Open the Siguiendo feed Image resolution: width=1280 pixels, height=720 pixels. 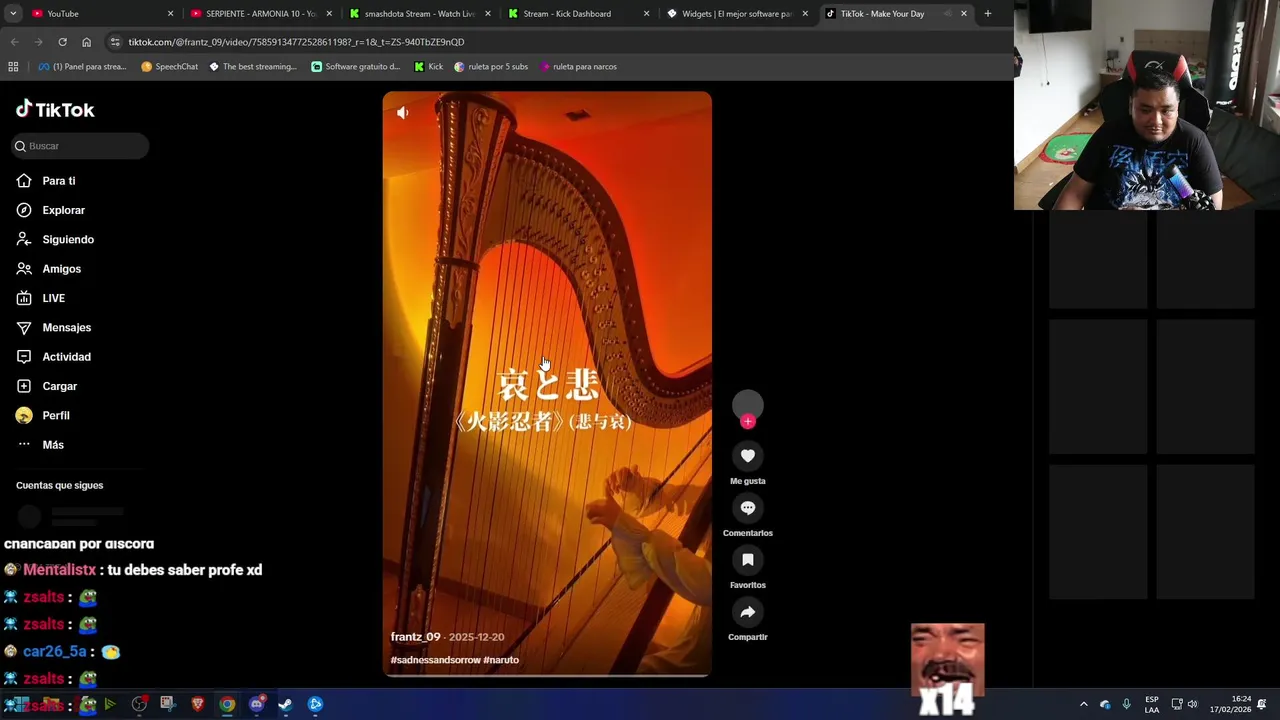68,240
